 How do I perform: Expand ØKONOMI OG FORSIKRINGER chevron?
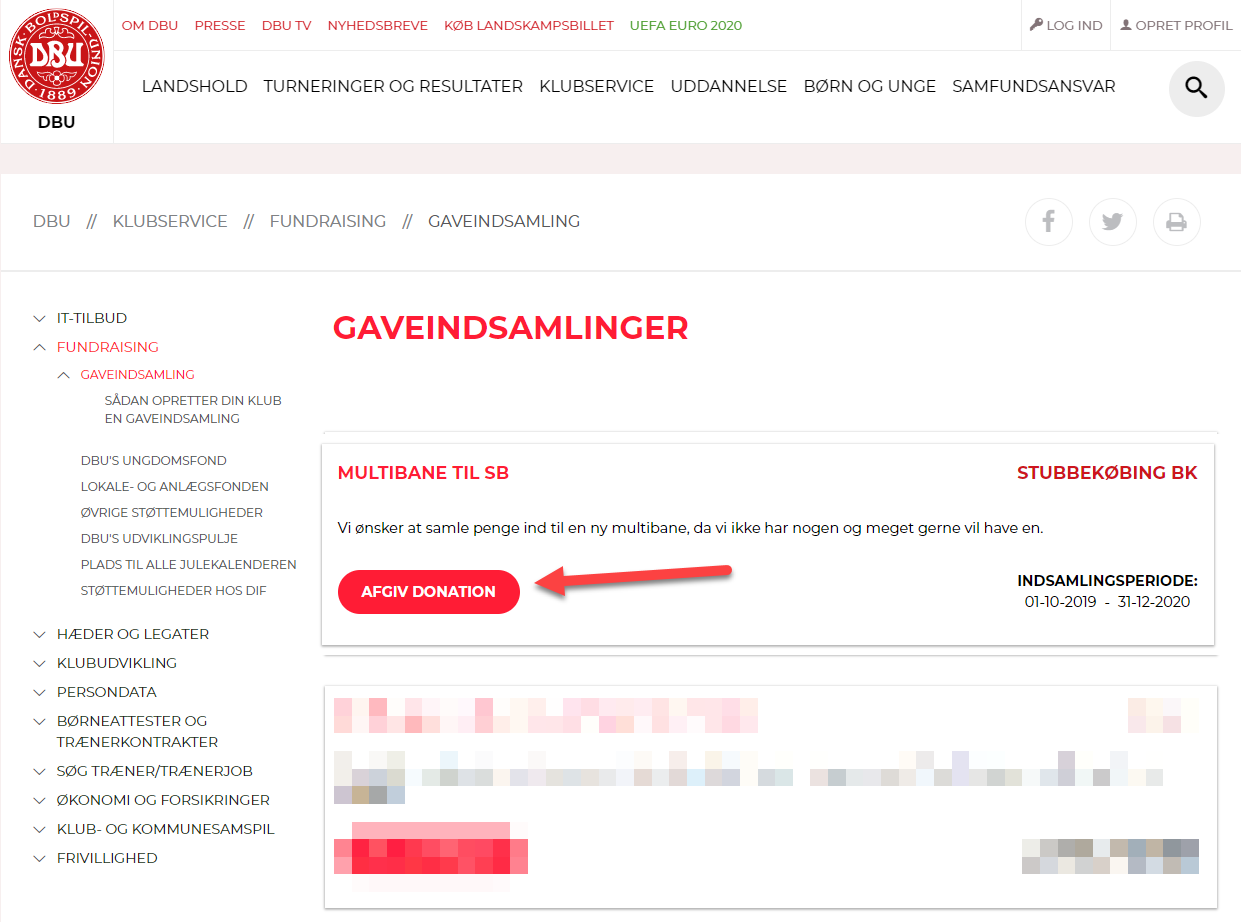tap(39, 801)
